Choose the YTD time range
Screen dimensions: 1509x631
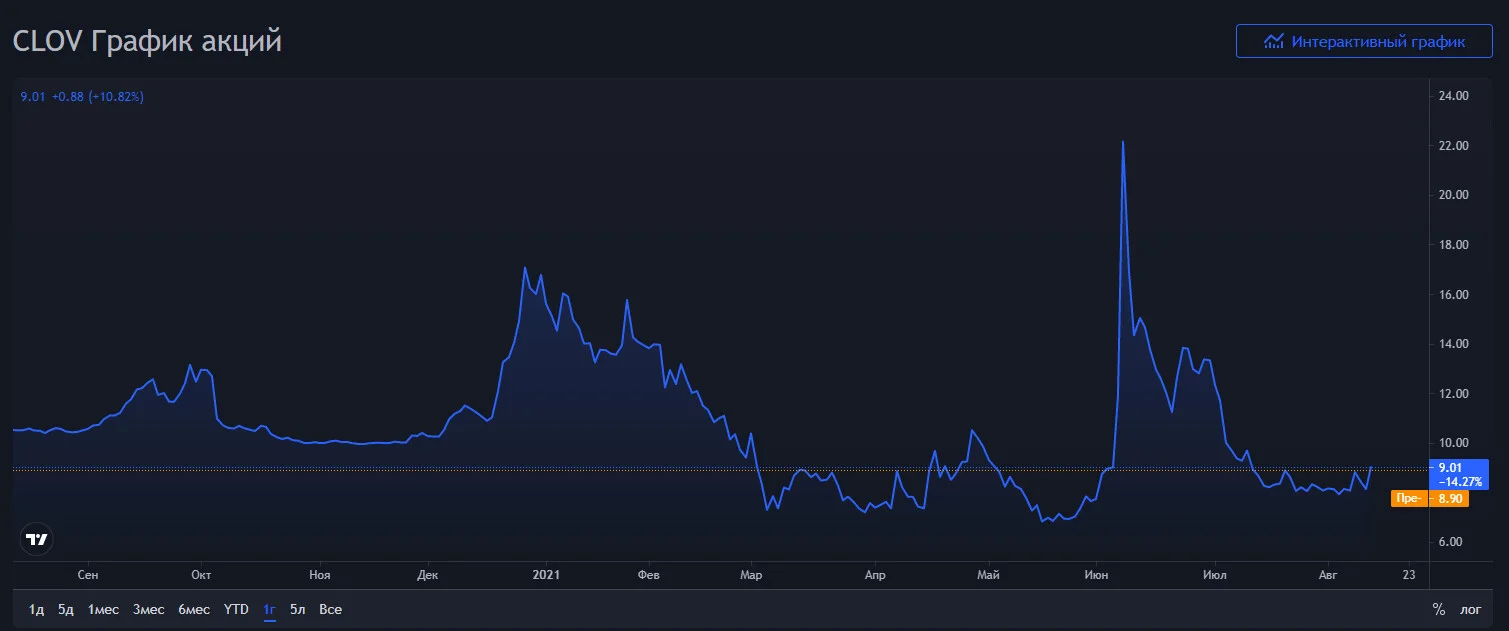[x=236, y=609]
